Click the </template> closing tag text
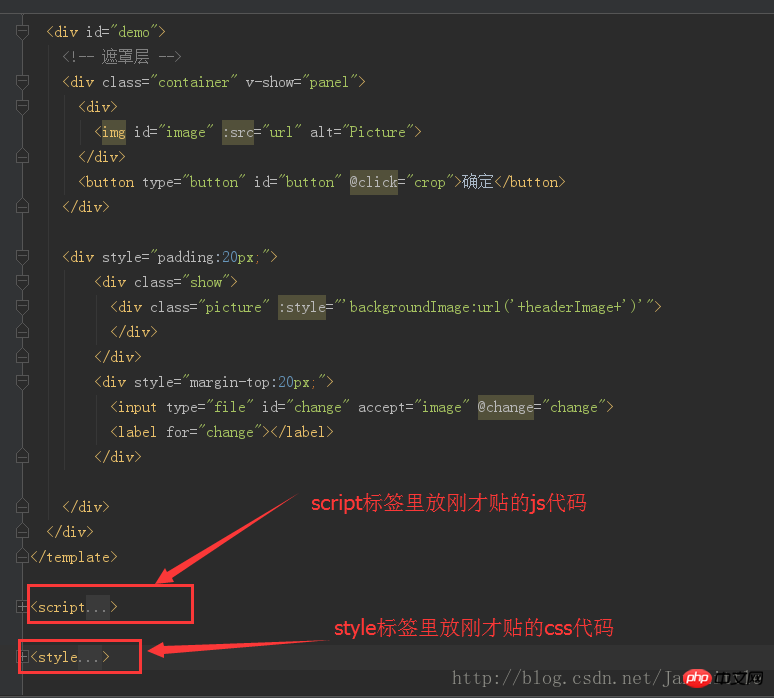The height and width of the screenshot is (698, 774). [x=74, y=557]
